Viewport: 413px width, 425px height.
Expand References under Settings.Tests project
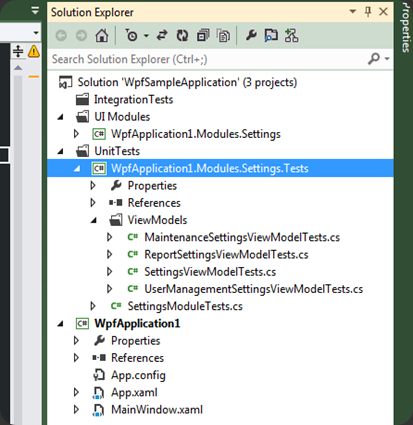click(93, 203)
